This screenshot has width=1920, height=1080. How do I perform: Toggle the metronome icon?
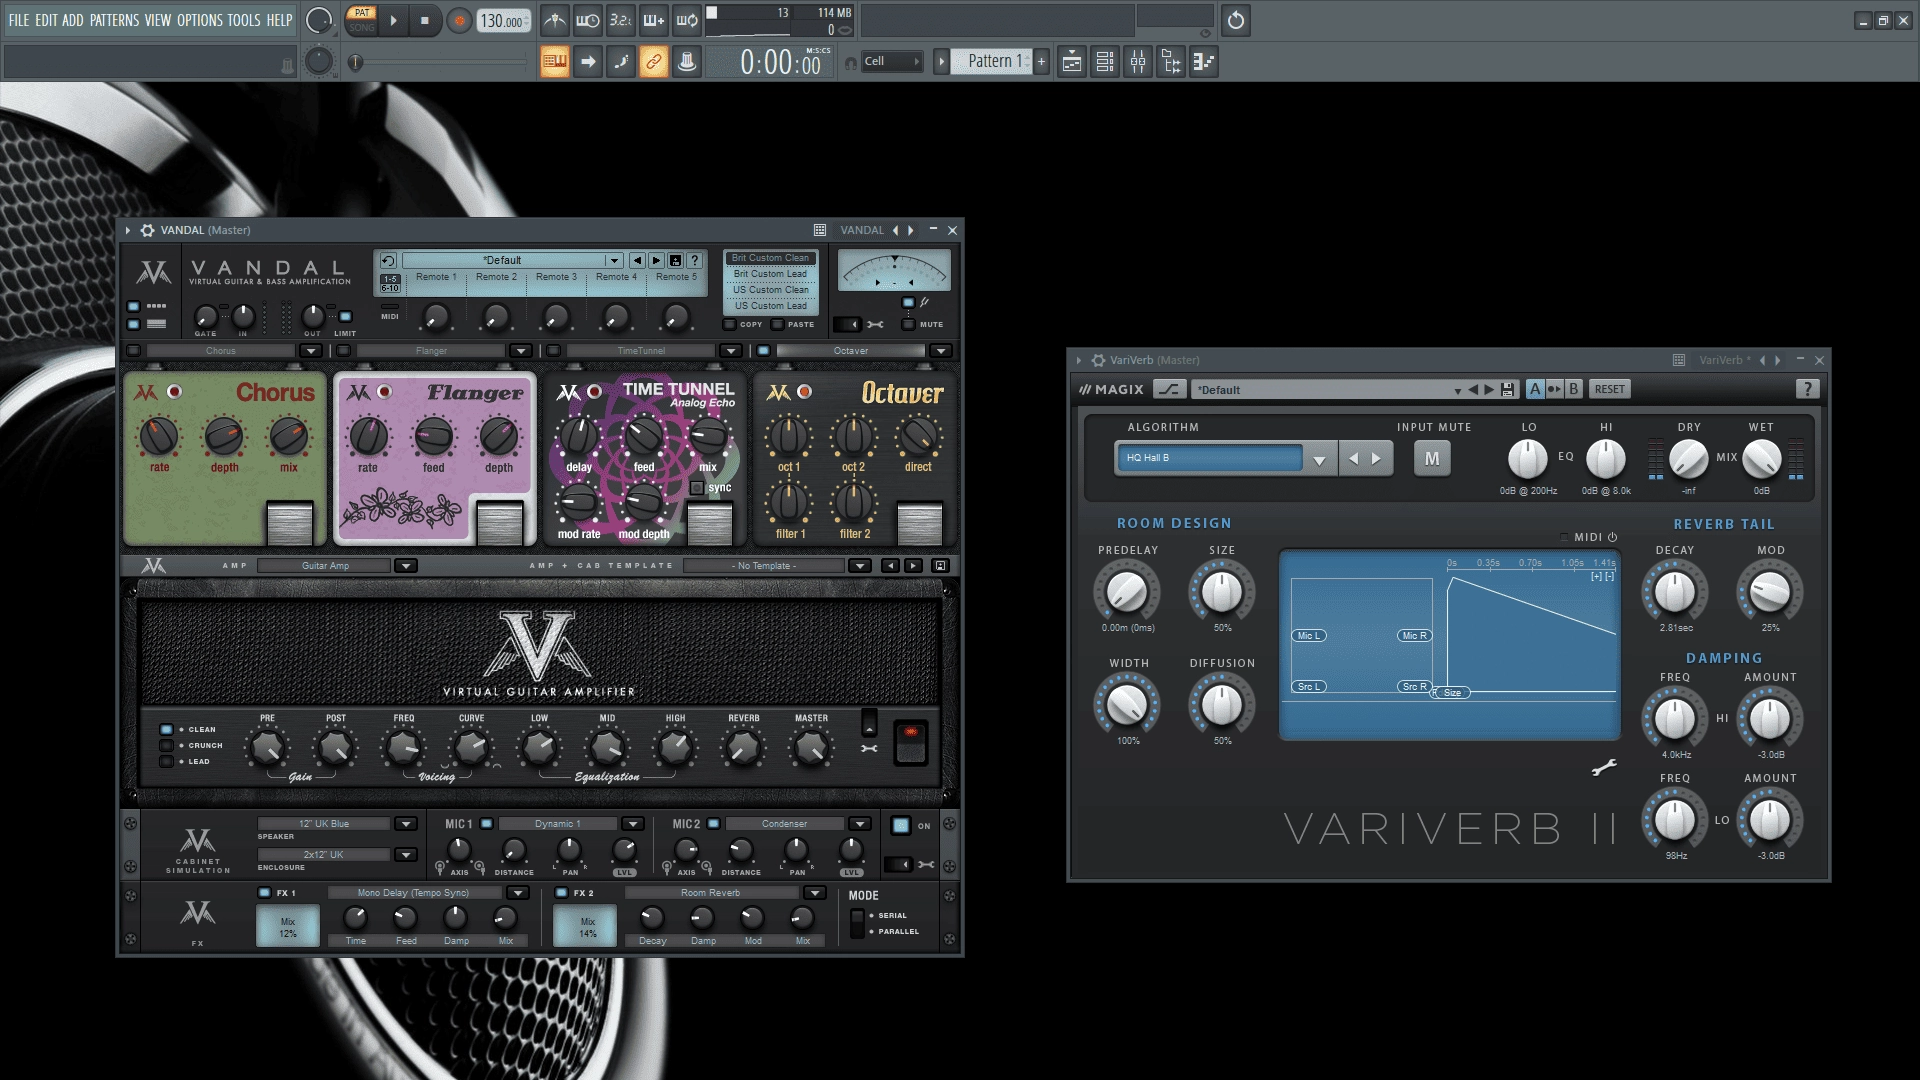coord(555,20)
